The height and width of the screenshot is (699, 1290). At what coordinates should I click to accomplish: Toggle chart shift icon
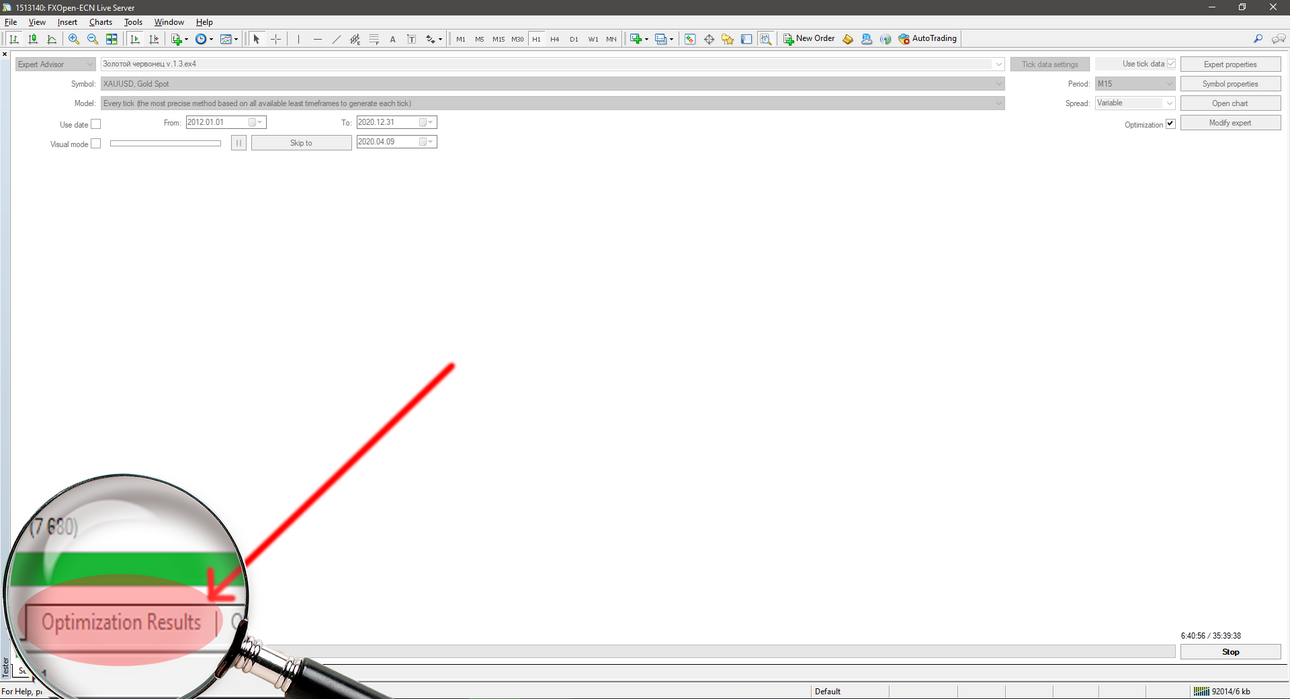(x=154, y=39)
